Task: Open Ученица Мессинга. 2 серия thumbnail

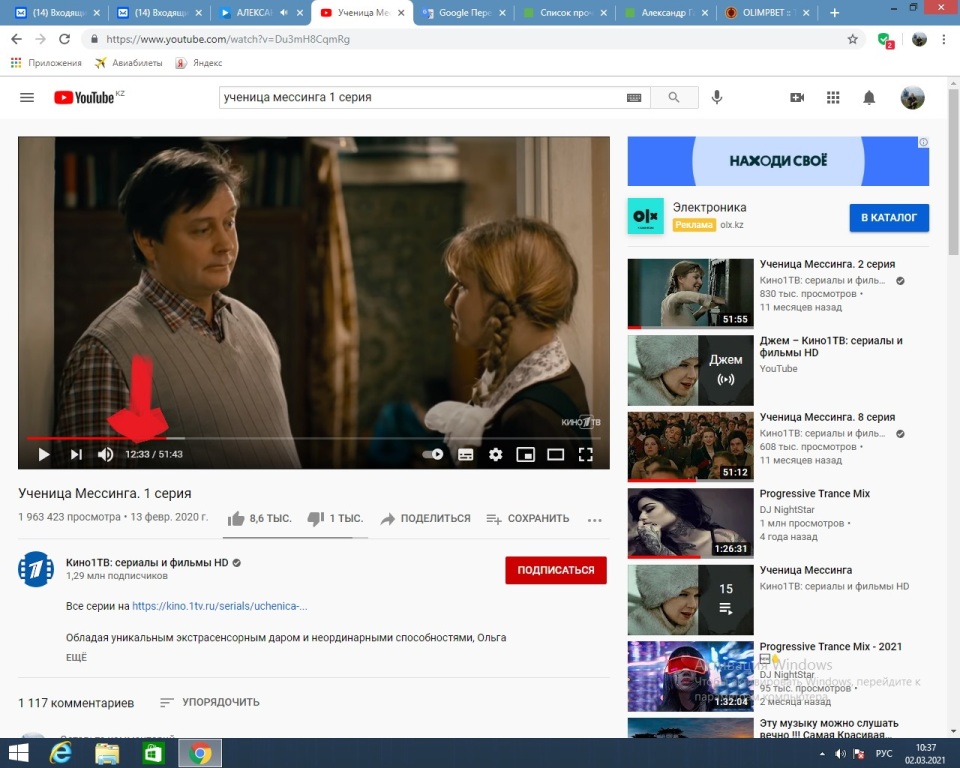Action: click(691, 293)
